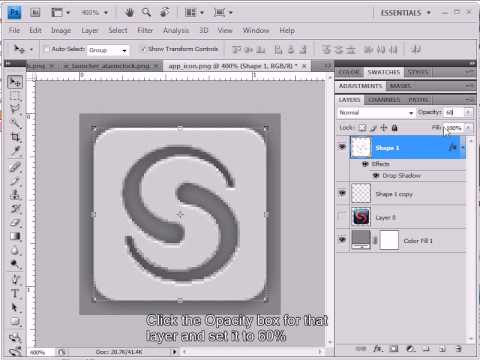Image resolution: width=480 pixels, height=360 pixels.
Task: Hide the Shape 1 copy layer
Action: click(342, 193)
